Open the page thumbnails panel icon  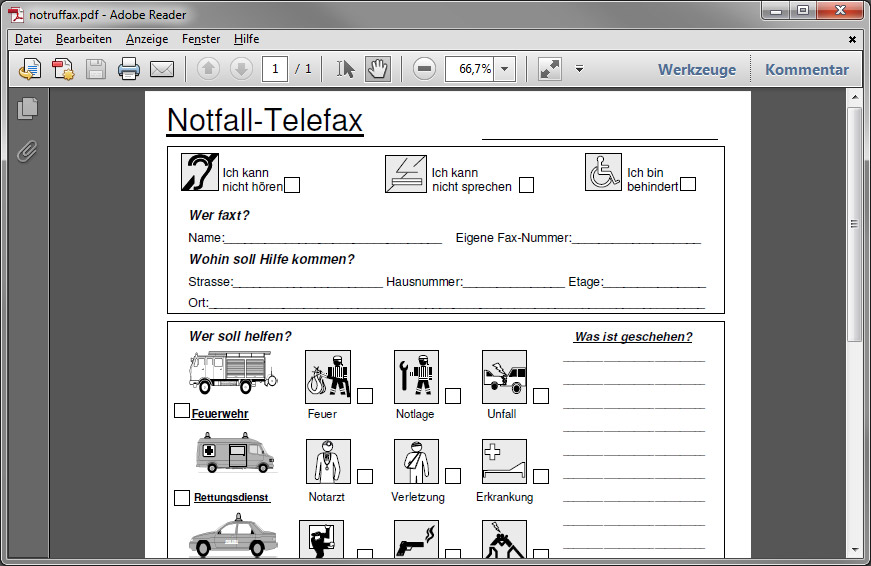[x=28, y=109]
